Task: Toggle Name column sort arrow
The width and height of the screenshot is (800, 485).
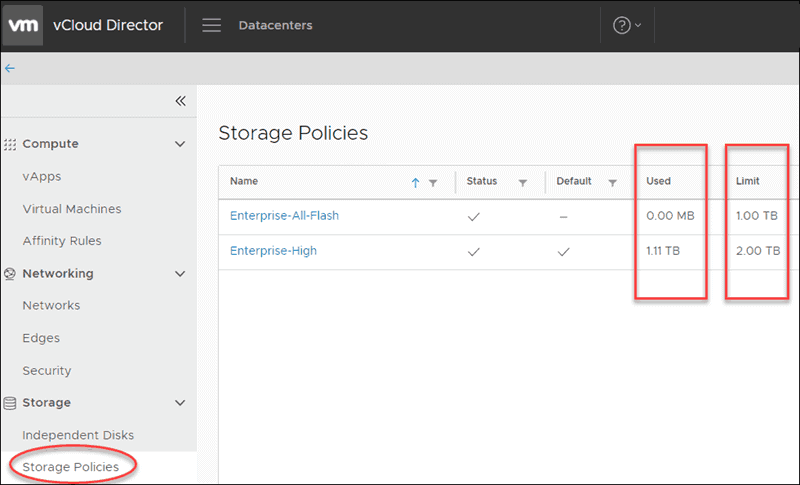Action: coord(415,183)
